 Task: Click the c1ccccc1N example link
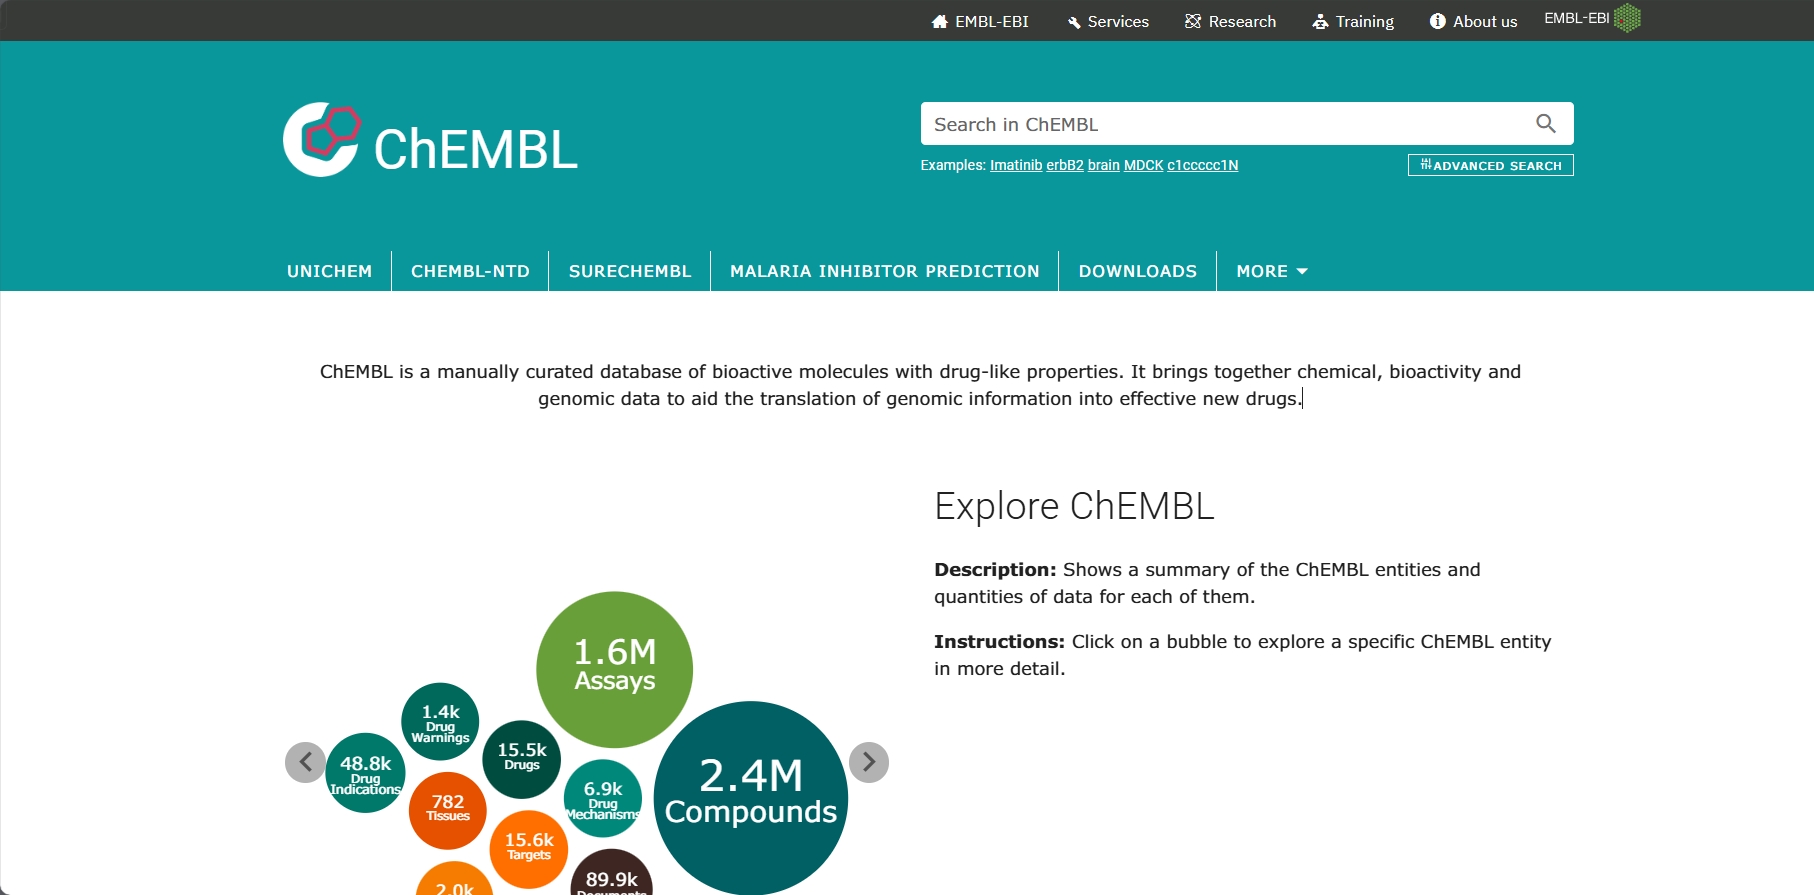click(x=1203, y=165)
